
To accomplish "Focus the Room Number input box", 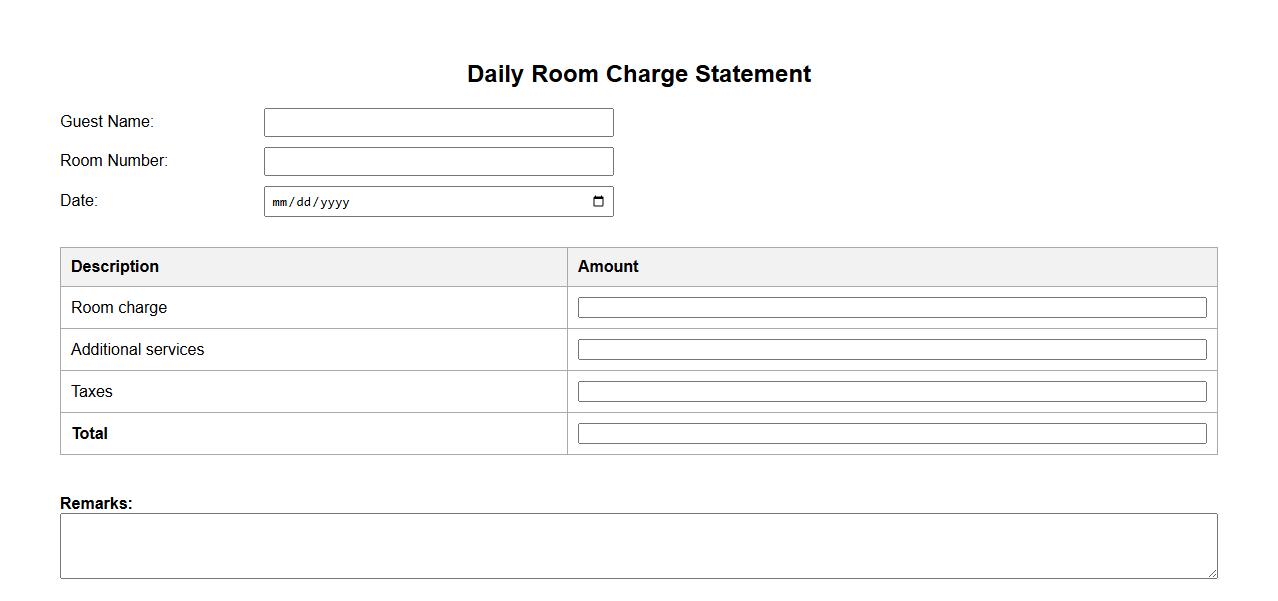I will (x=438, y=162).
